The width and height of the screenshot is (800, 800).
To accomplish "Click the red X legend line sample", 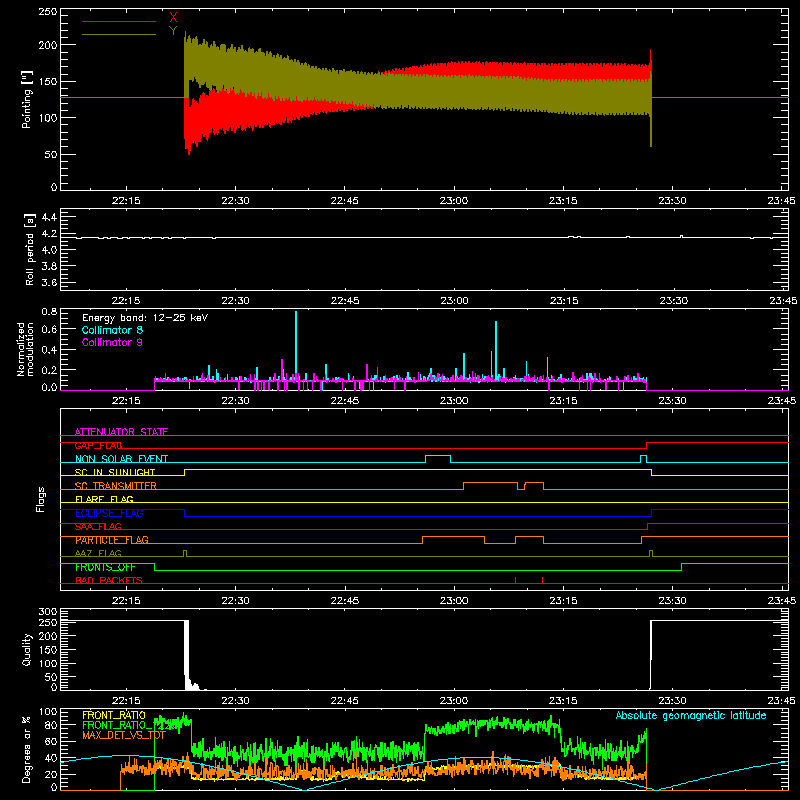I will [x=119, y=21].
